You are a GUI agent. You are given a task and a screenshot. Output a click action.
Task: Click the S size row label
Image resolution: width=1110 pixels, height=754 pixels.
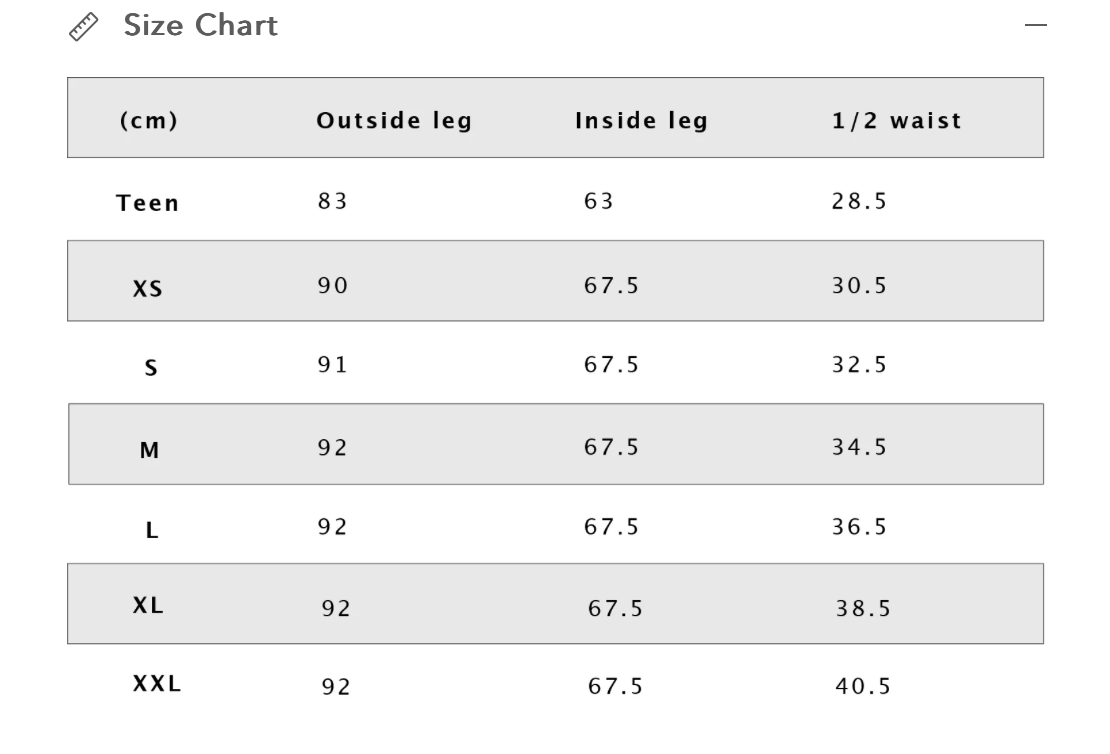point(151,368)
